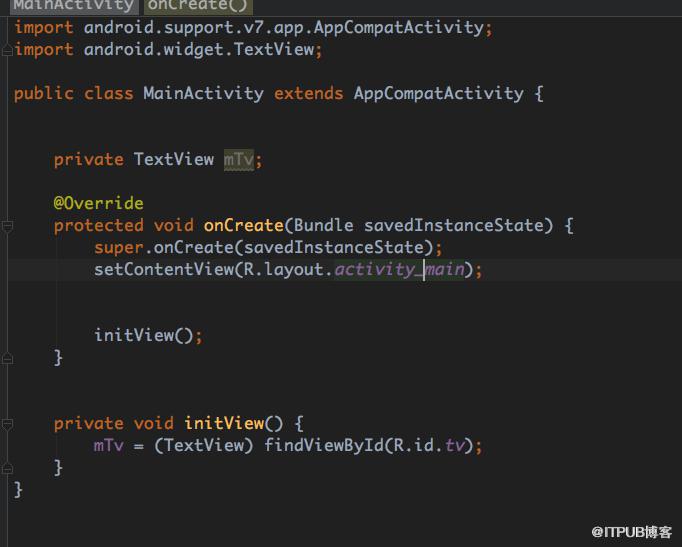Viewport: 682px width, 547px height.
Task: Click the public keyword of the class
Action: tap(43, 93)
